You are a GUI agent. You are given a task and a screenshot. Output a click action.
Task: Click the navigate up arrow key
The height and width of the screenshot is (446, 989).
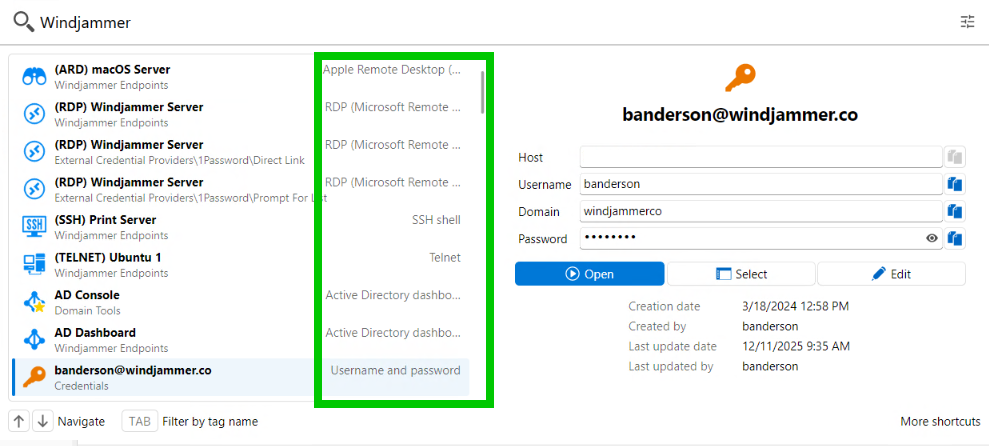[19, 421]
